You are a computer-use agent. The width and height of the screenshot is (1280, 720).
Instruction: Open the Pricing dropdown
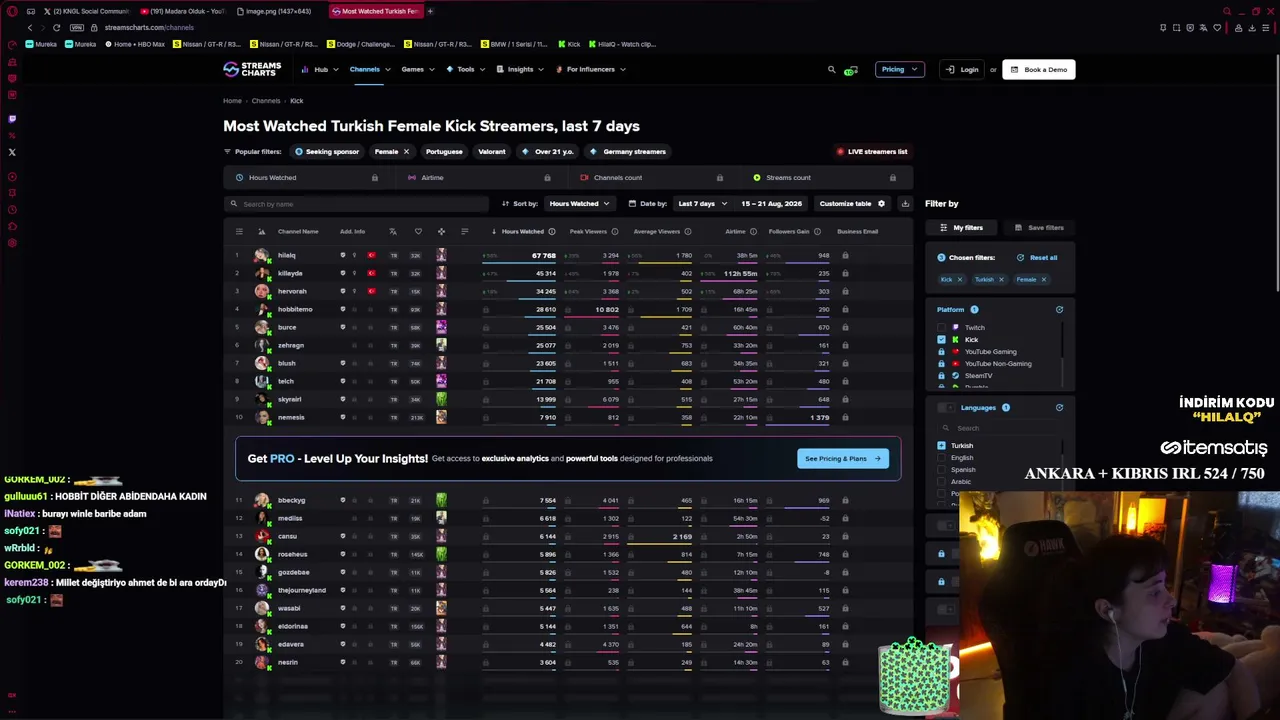click(x=898, y=70)
